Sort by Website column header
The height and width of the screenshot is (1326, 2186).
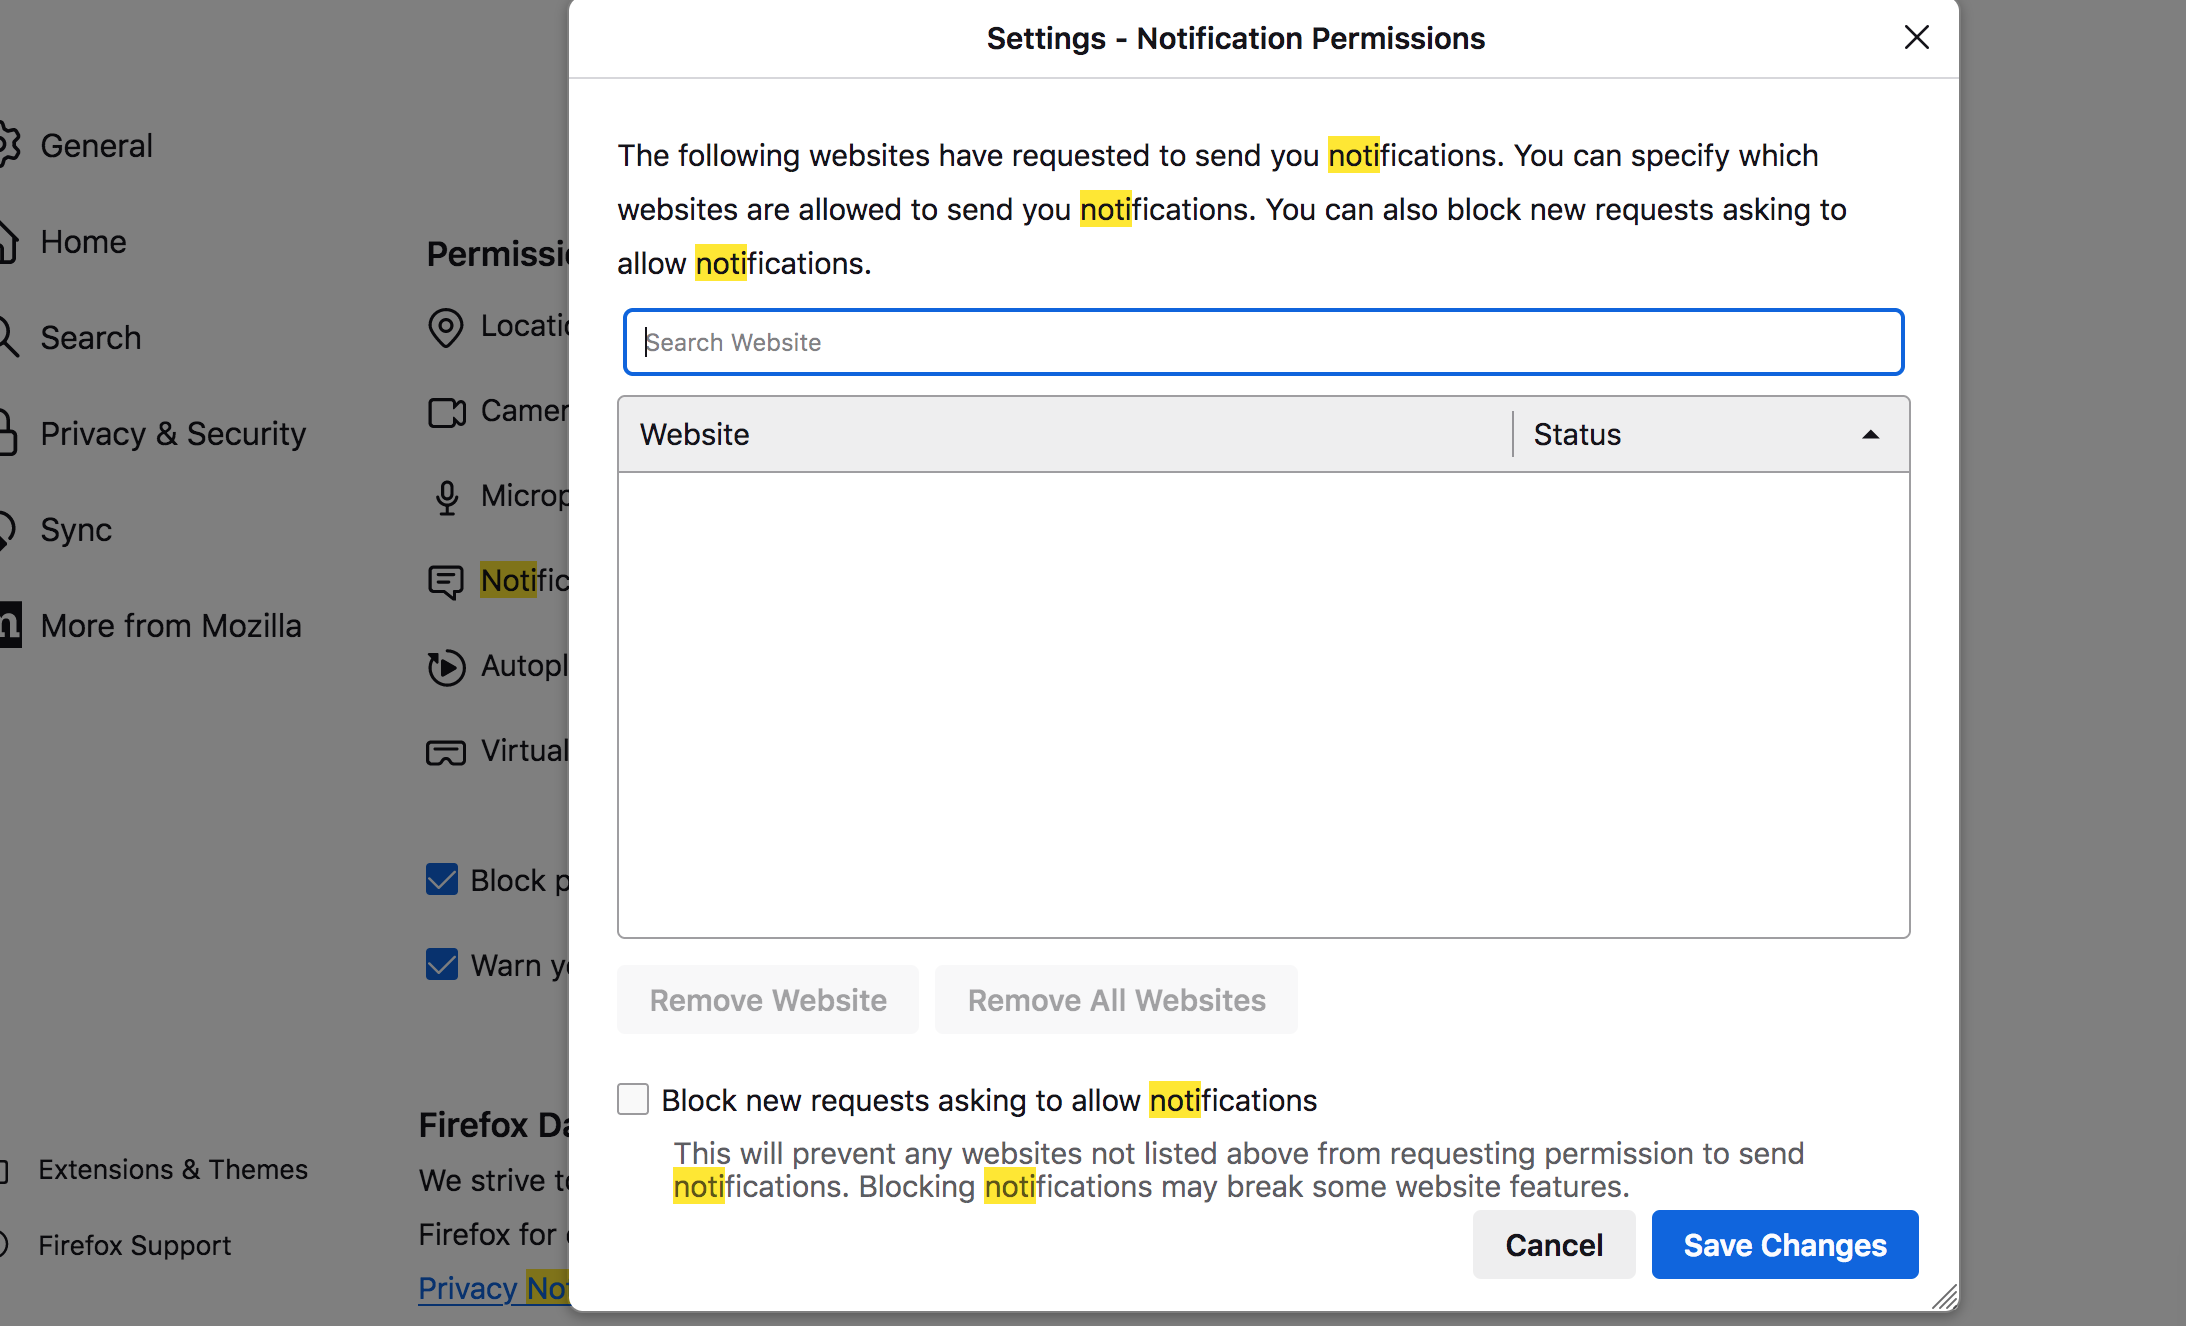[1065, 435]
